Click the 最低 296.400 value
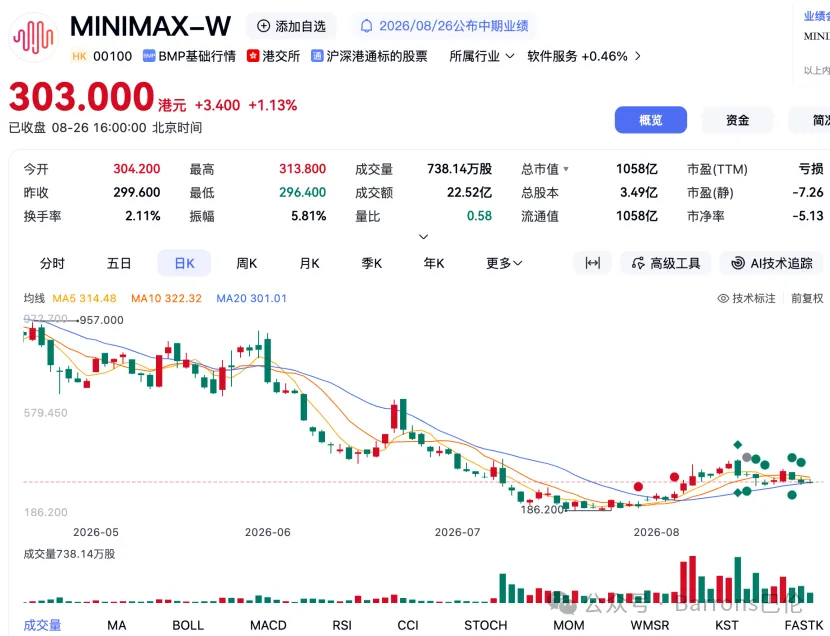 coord(302,193)
